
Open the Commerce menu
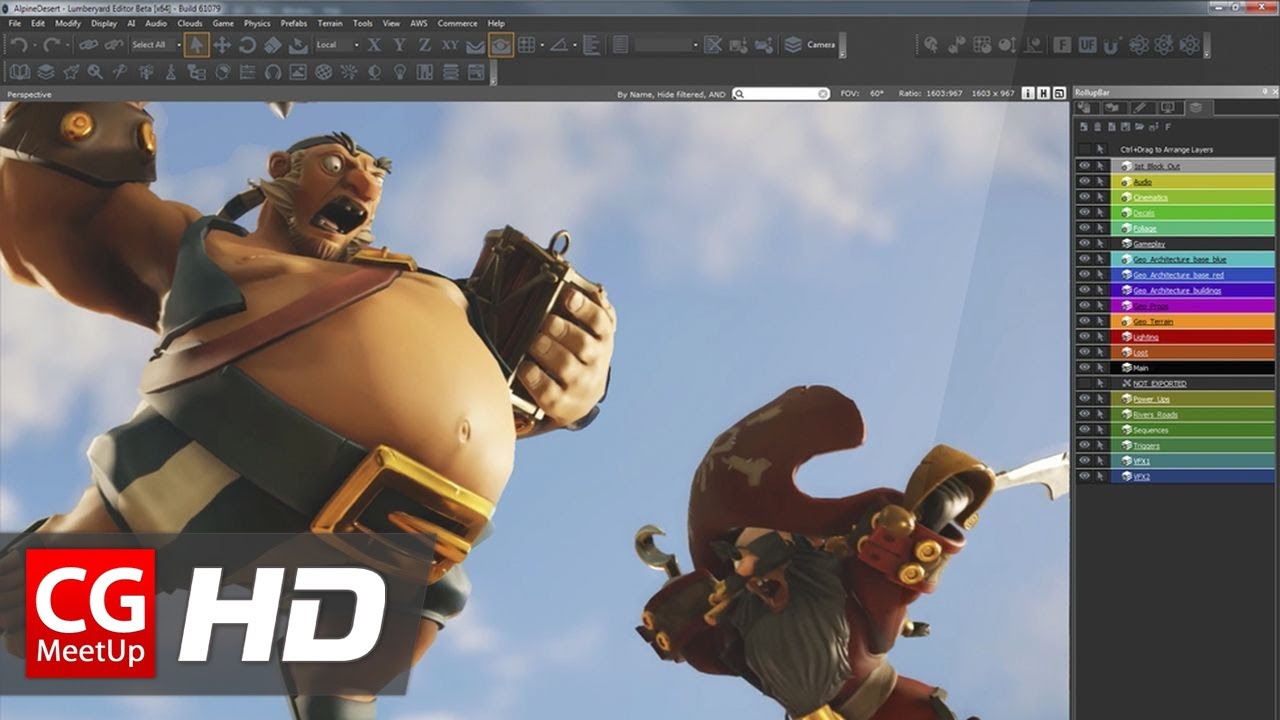point(457,23)
